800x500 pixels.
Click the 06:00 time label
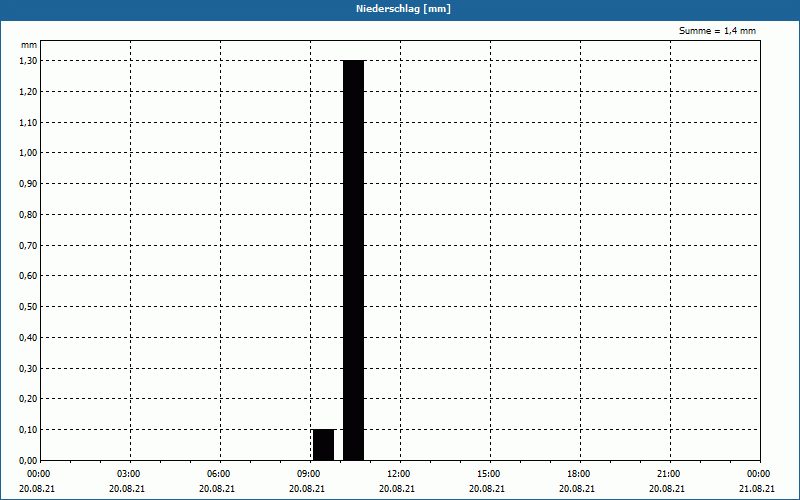(218, 474)
